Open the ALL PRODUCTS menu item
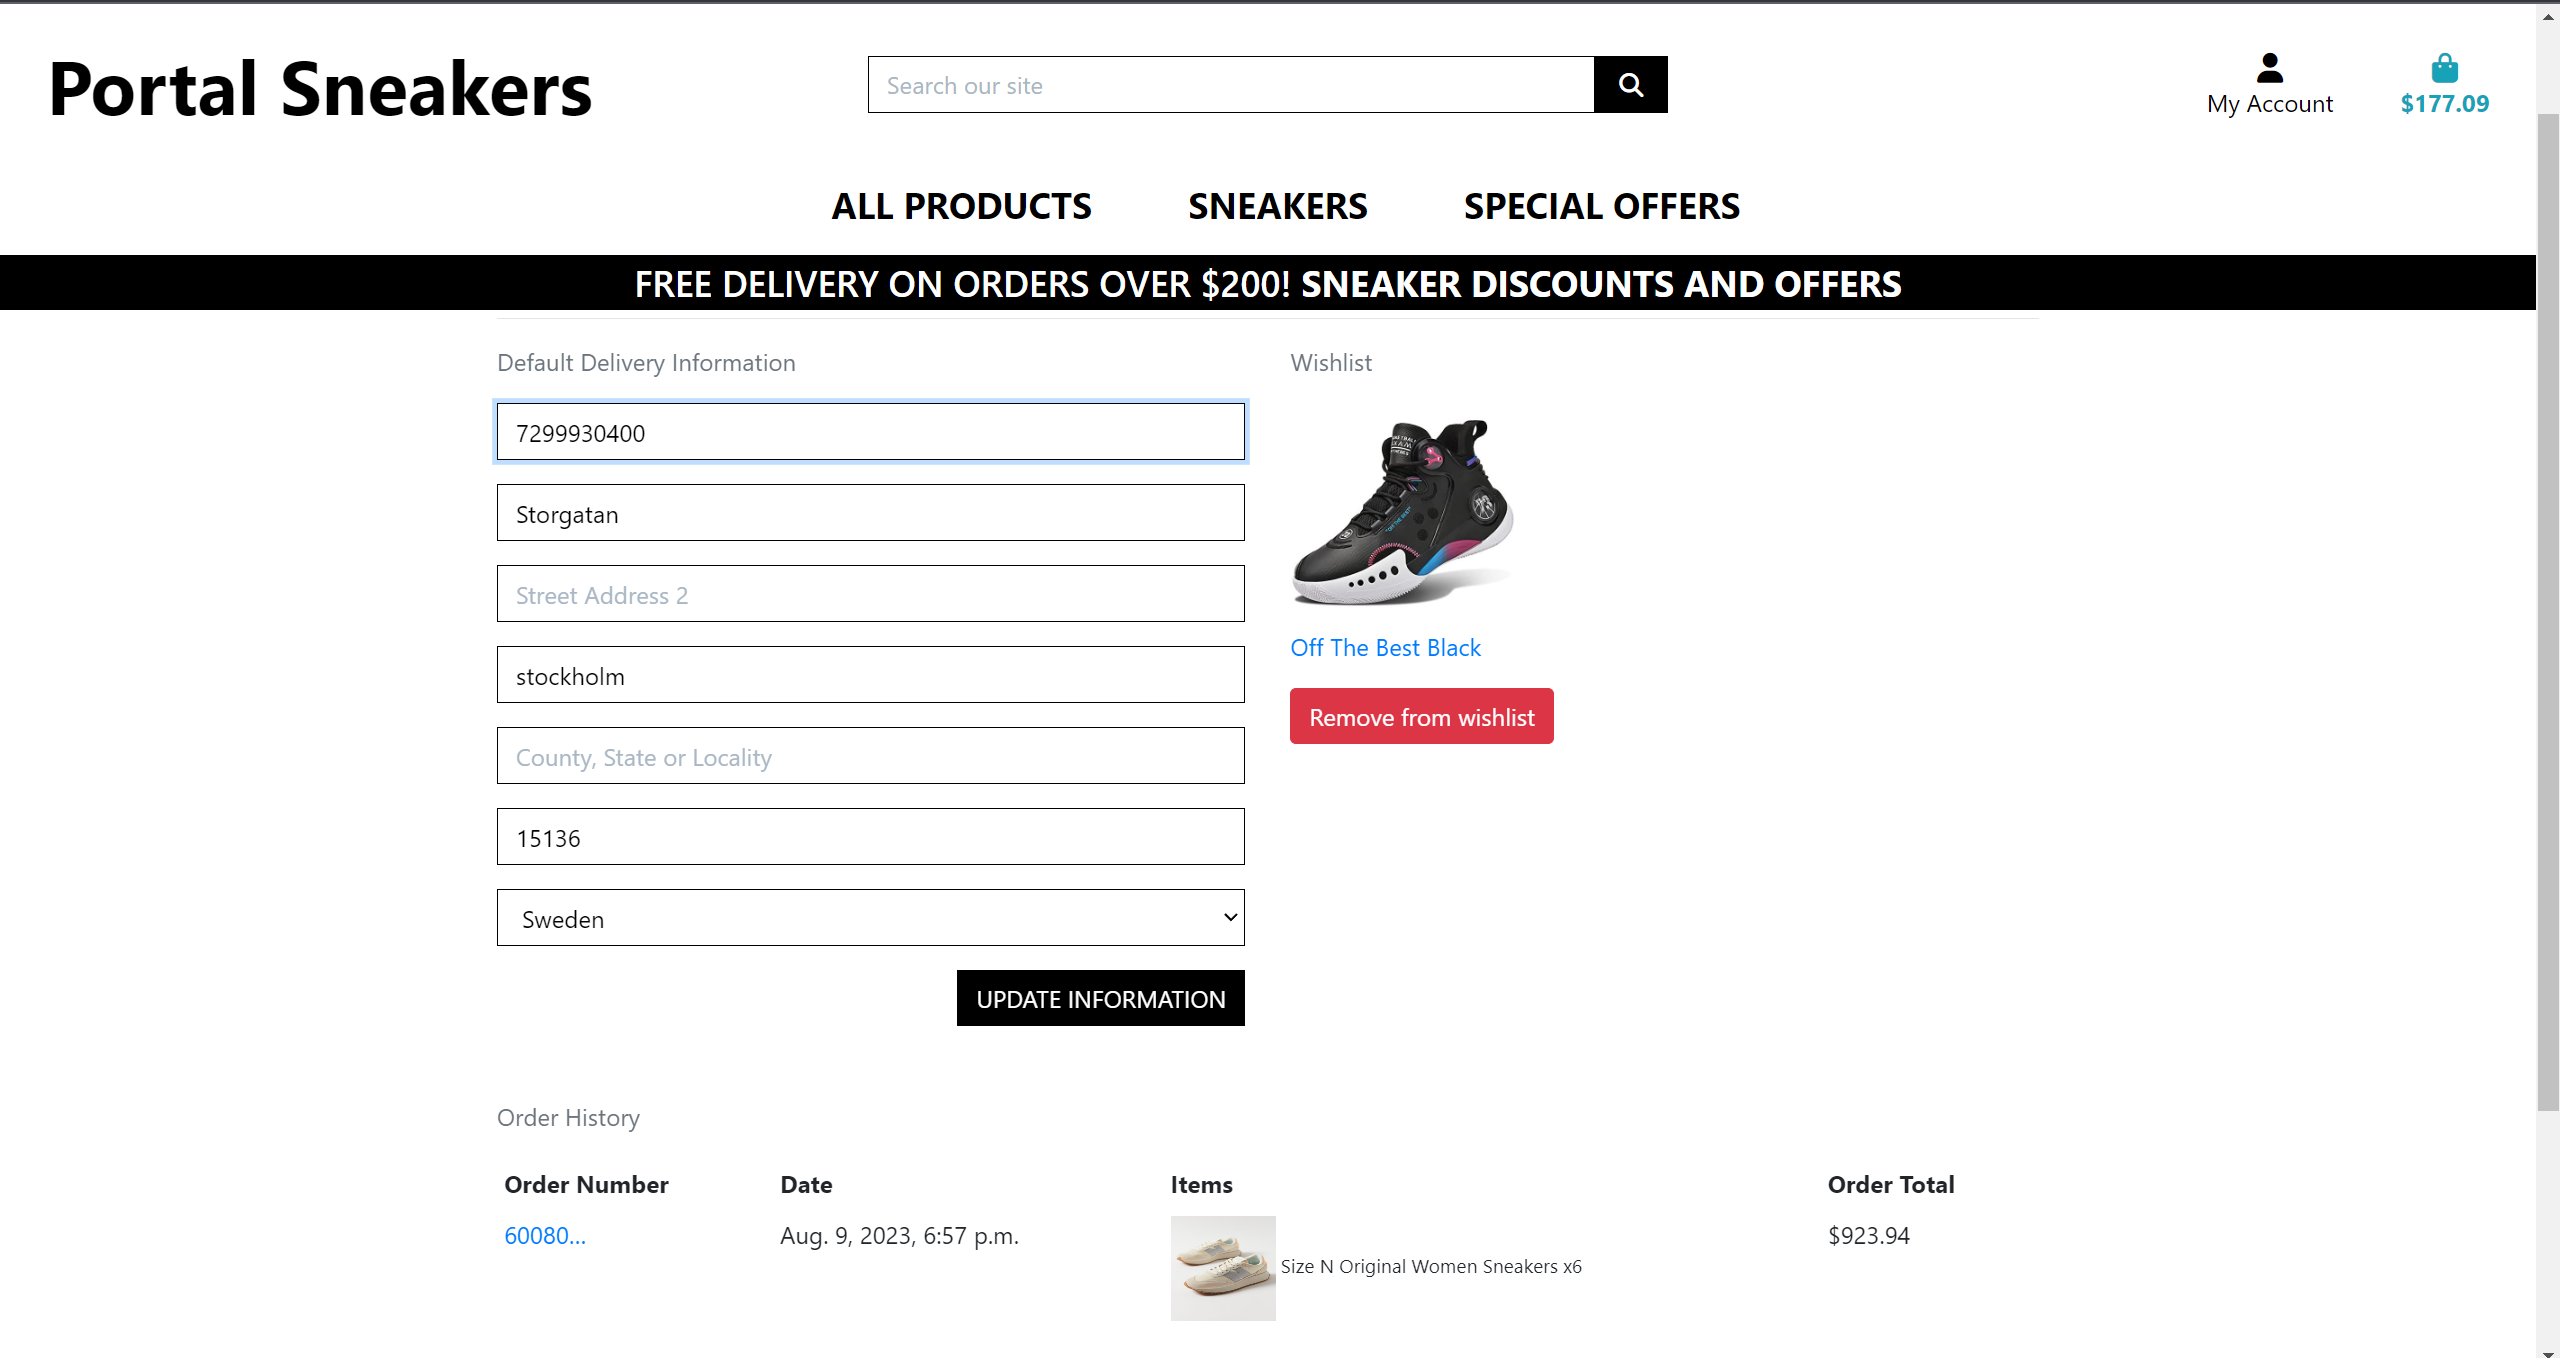This screenshot has width=2560, height=1358. click(961, 206)
